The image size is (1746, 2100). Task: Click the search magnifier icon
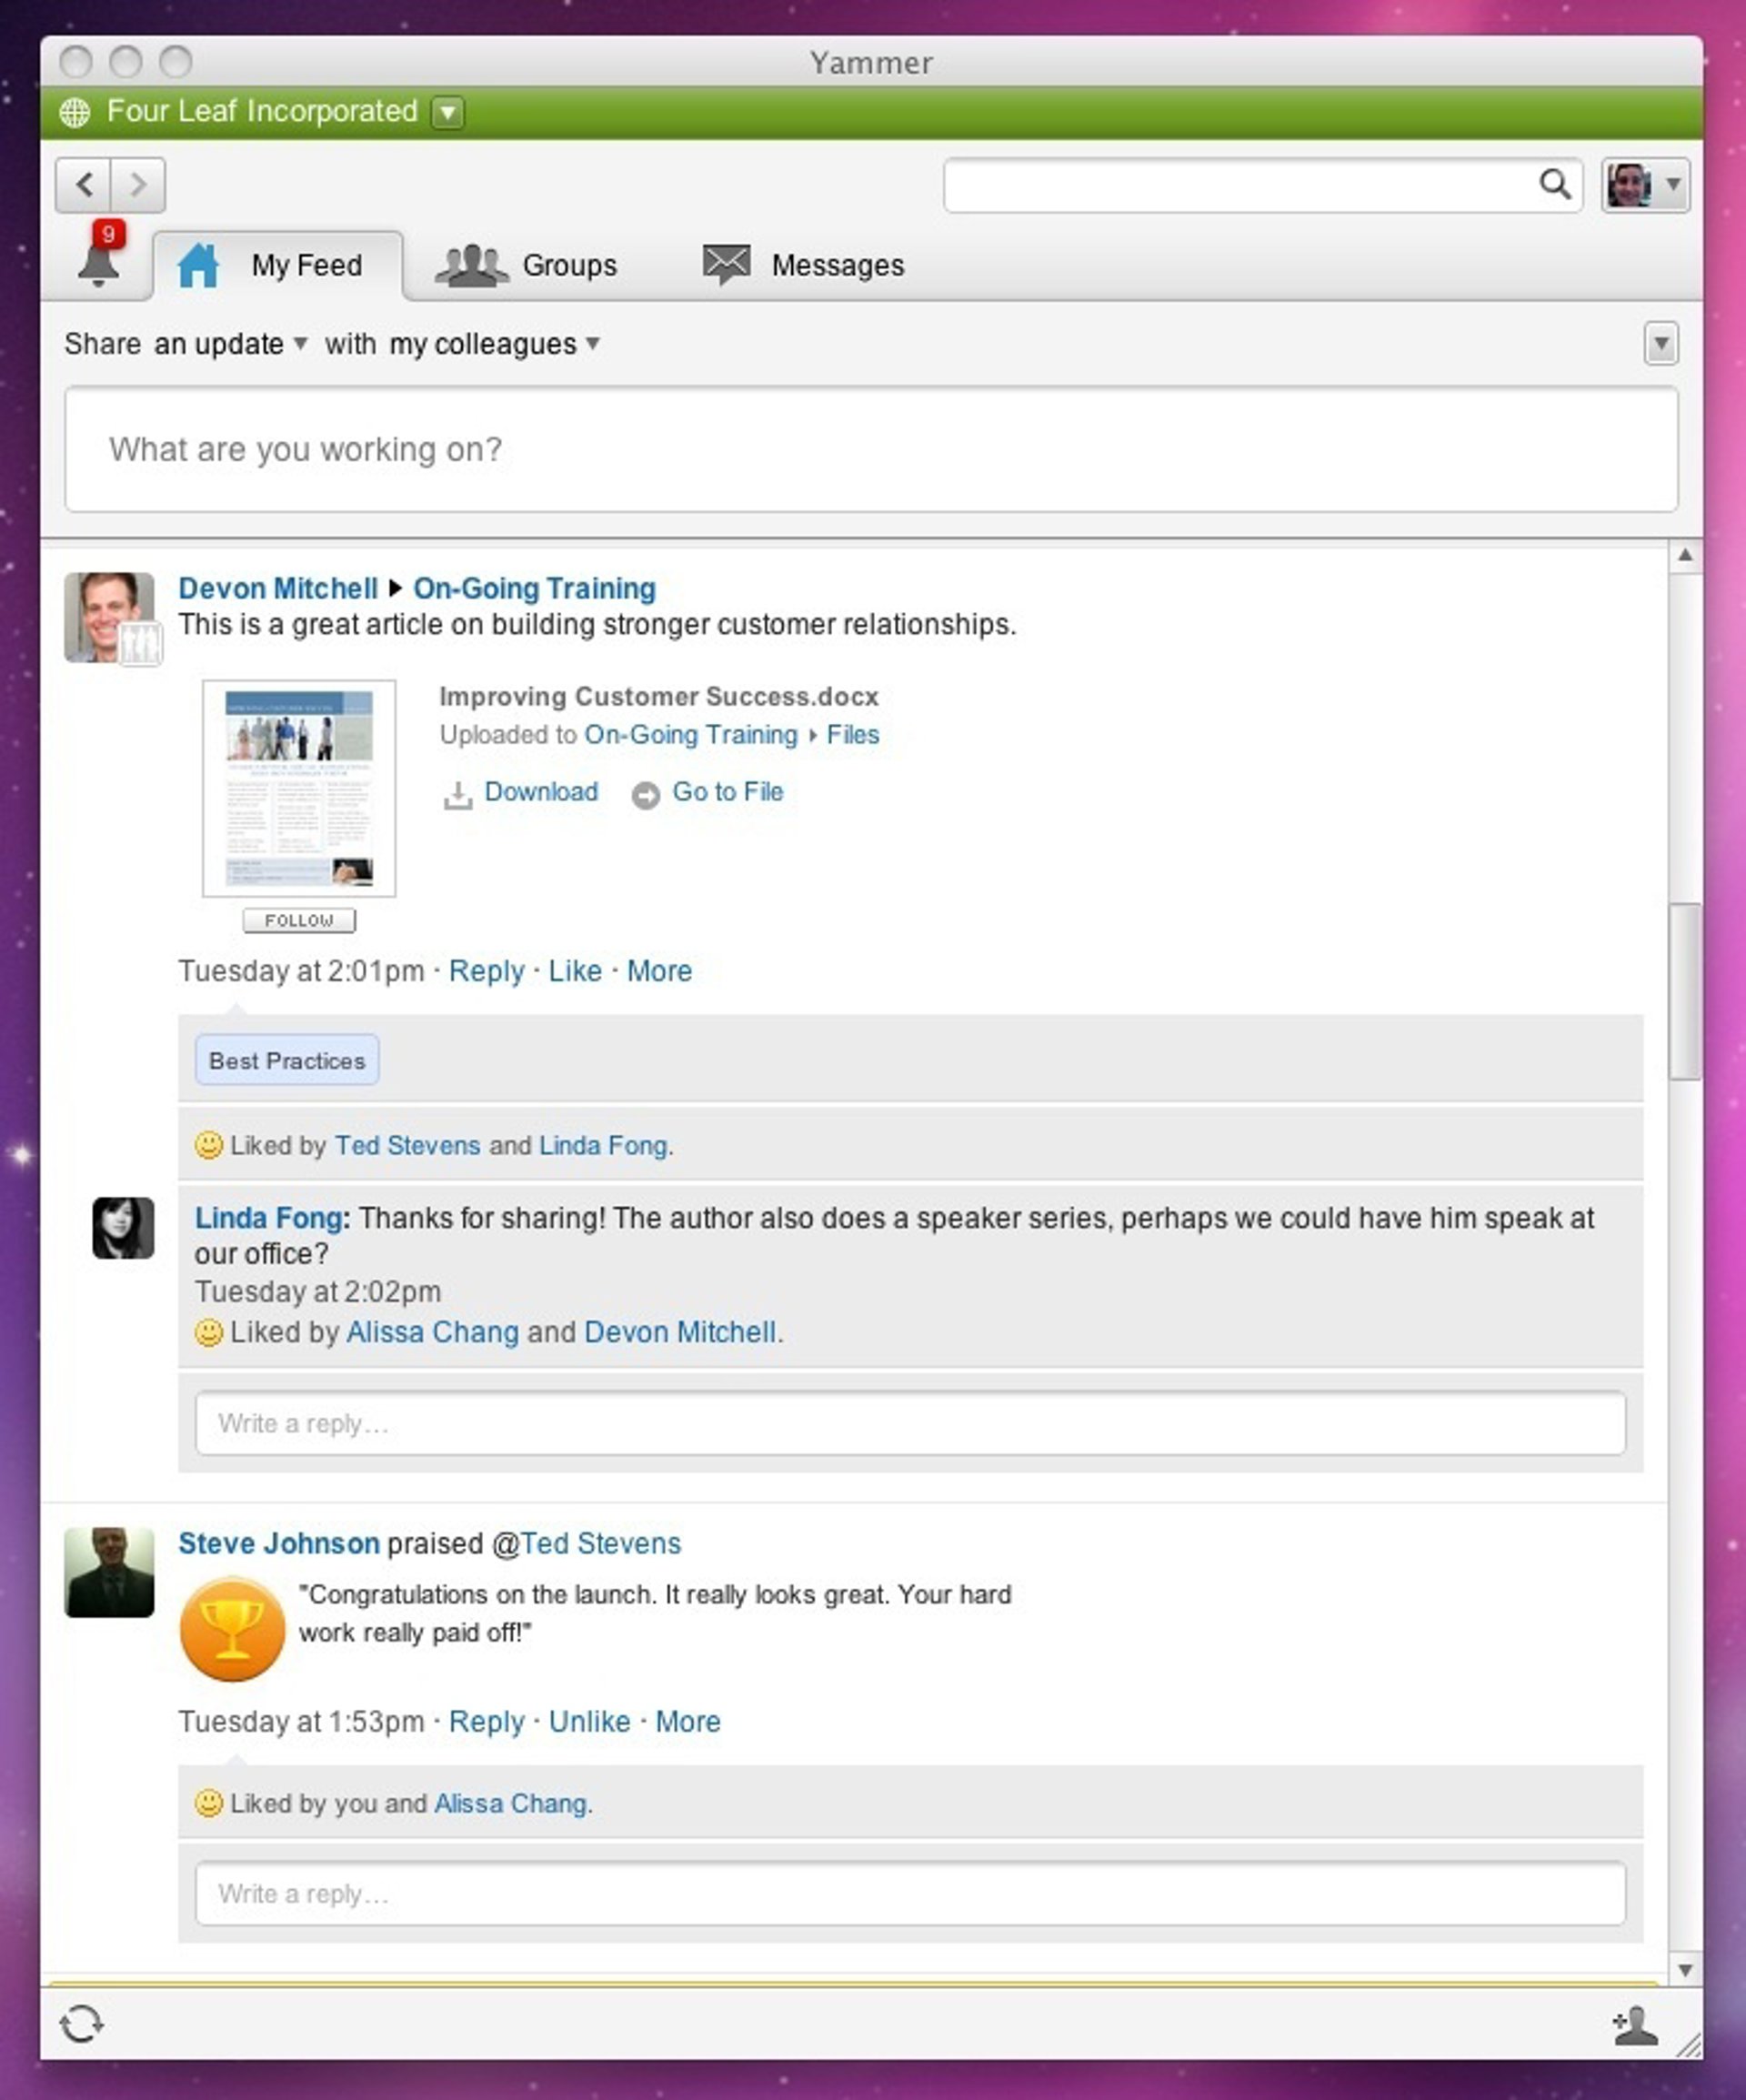click(x=1554, y=184)
